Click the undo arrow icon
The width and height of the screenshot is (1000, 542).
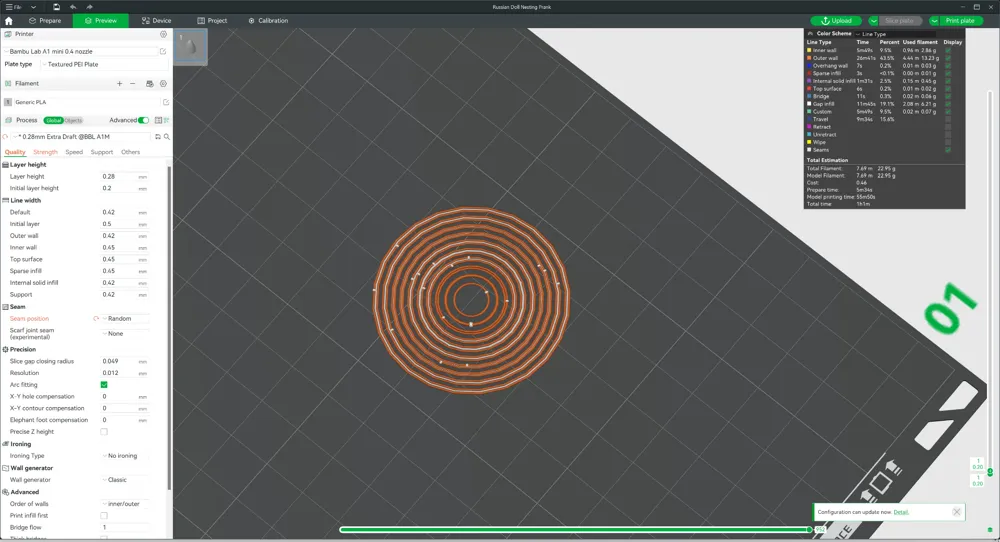[73, 7]
